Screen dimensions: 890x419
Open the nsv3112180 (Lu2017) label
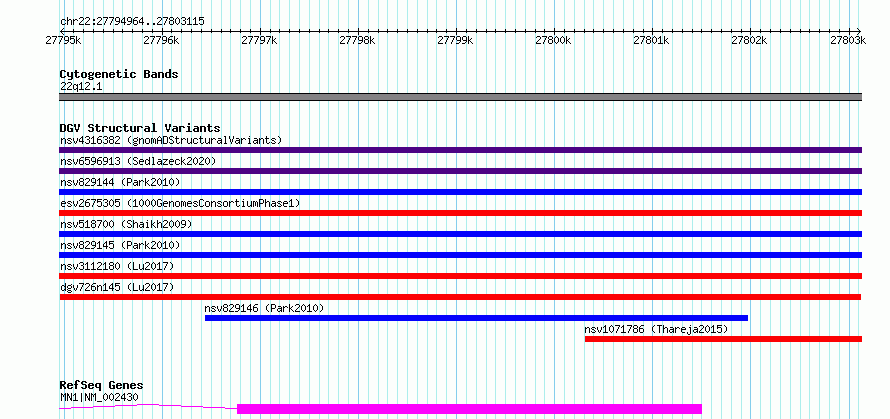pyautogui.click(x=117, y=266)
